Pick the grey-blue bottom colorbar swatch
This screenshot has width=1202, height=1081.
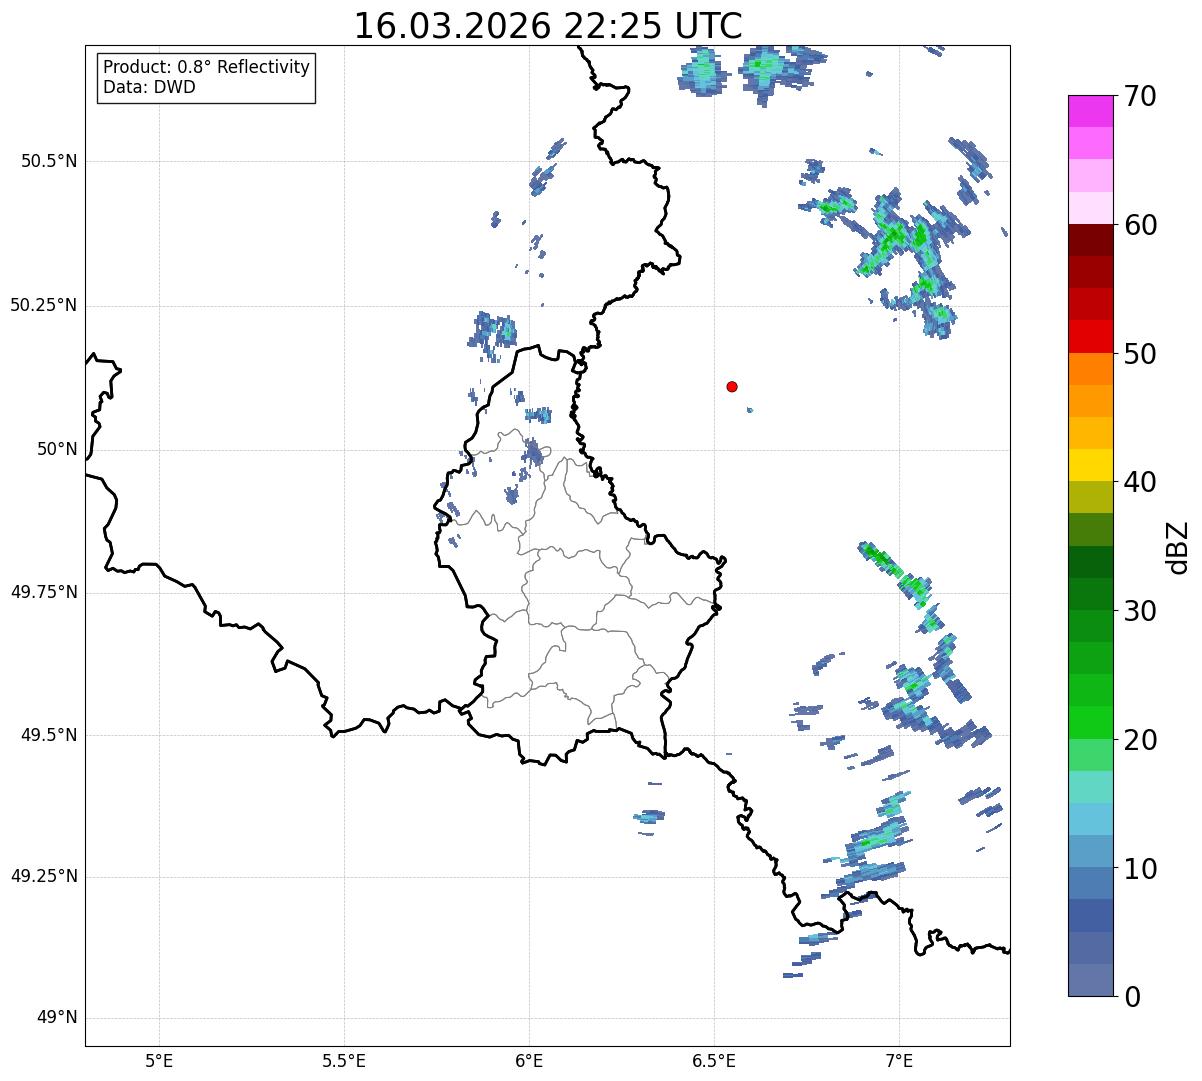[x=1090, y=980]
